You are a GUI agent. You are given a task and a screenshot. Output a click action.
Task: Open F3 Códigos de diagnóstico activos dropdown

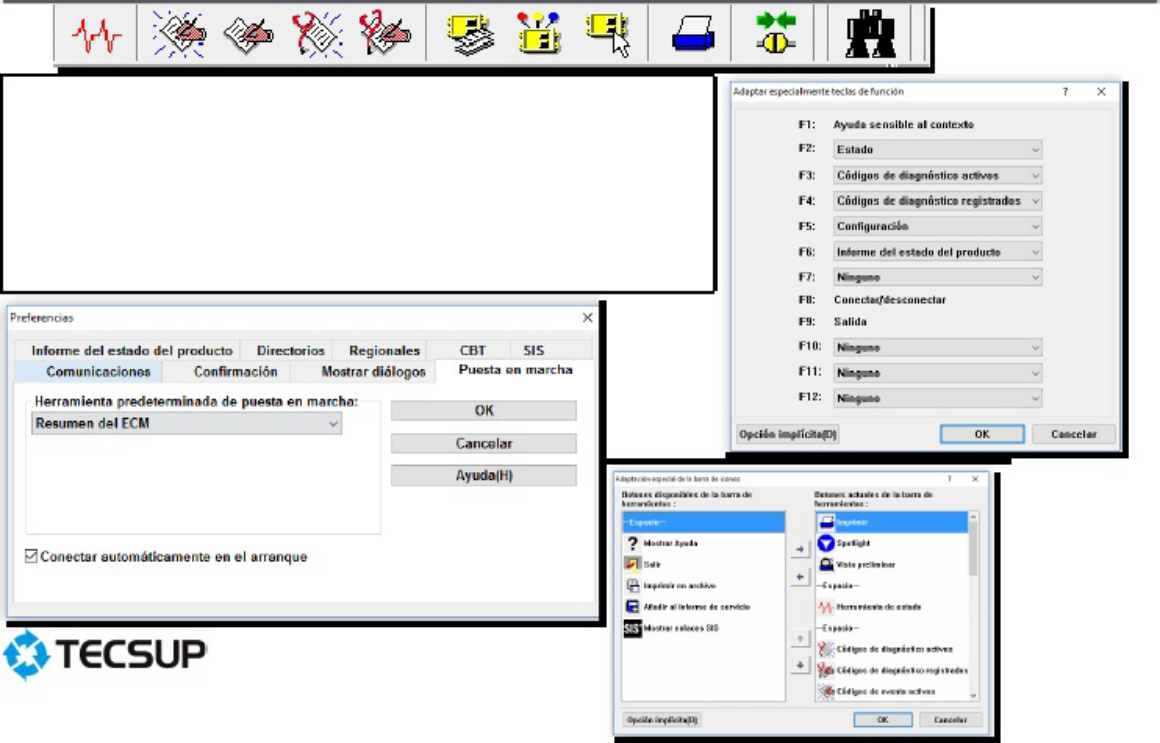[937, 175]
